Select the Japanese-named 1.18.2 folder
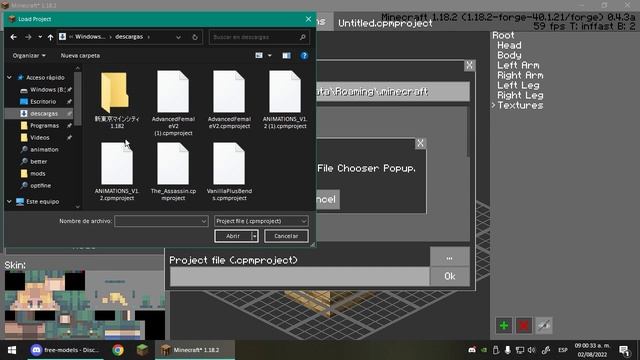This screenshot has height=360, width=640. tap(117, 100)
